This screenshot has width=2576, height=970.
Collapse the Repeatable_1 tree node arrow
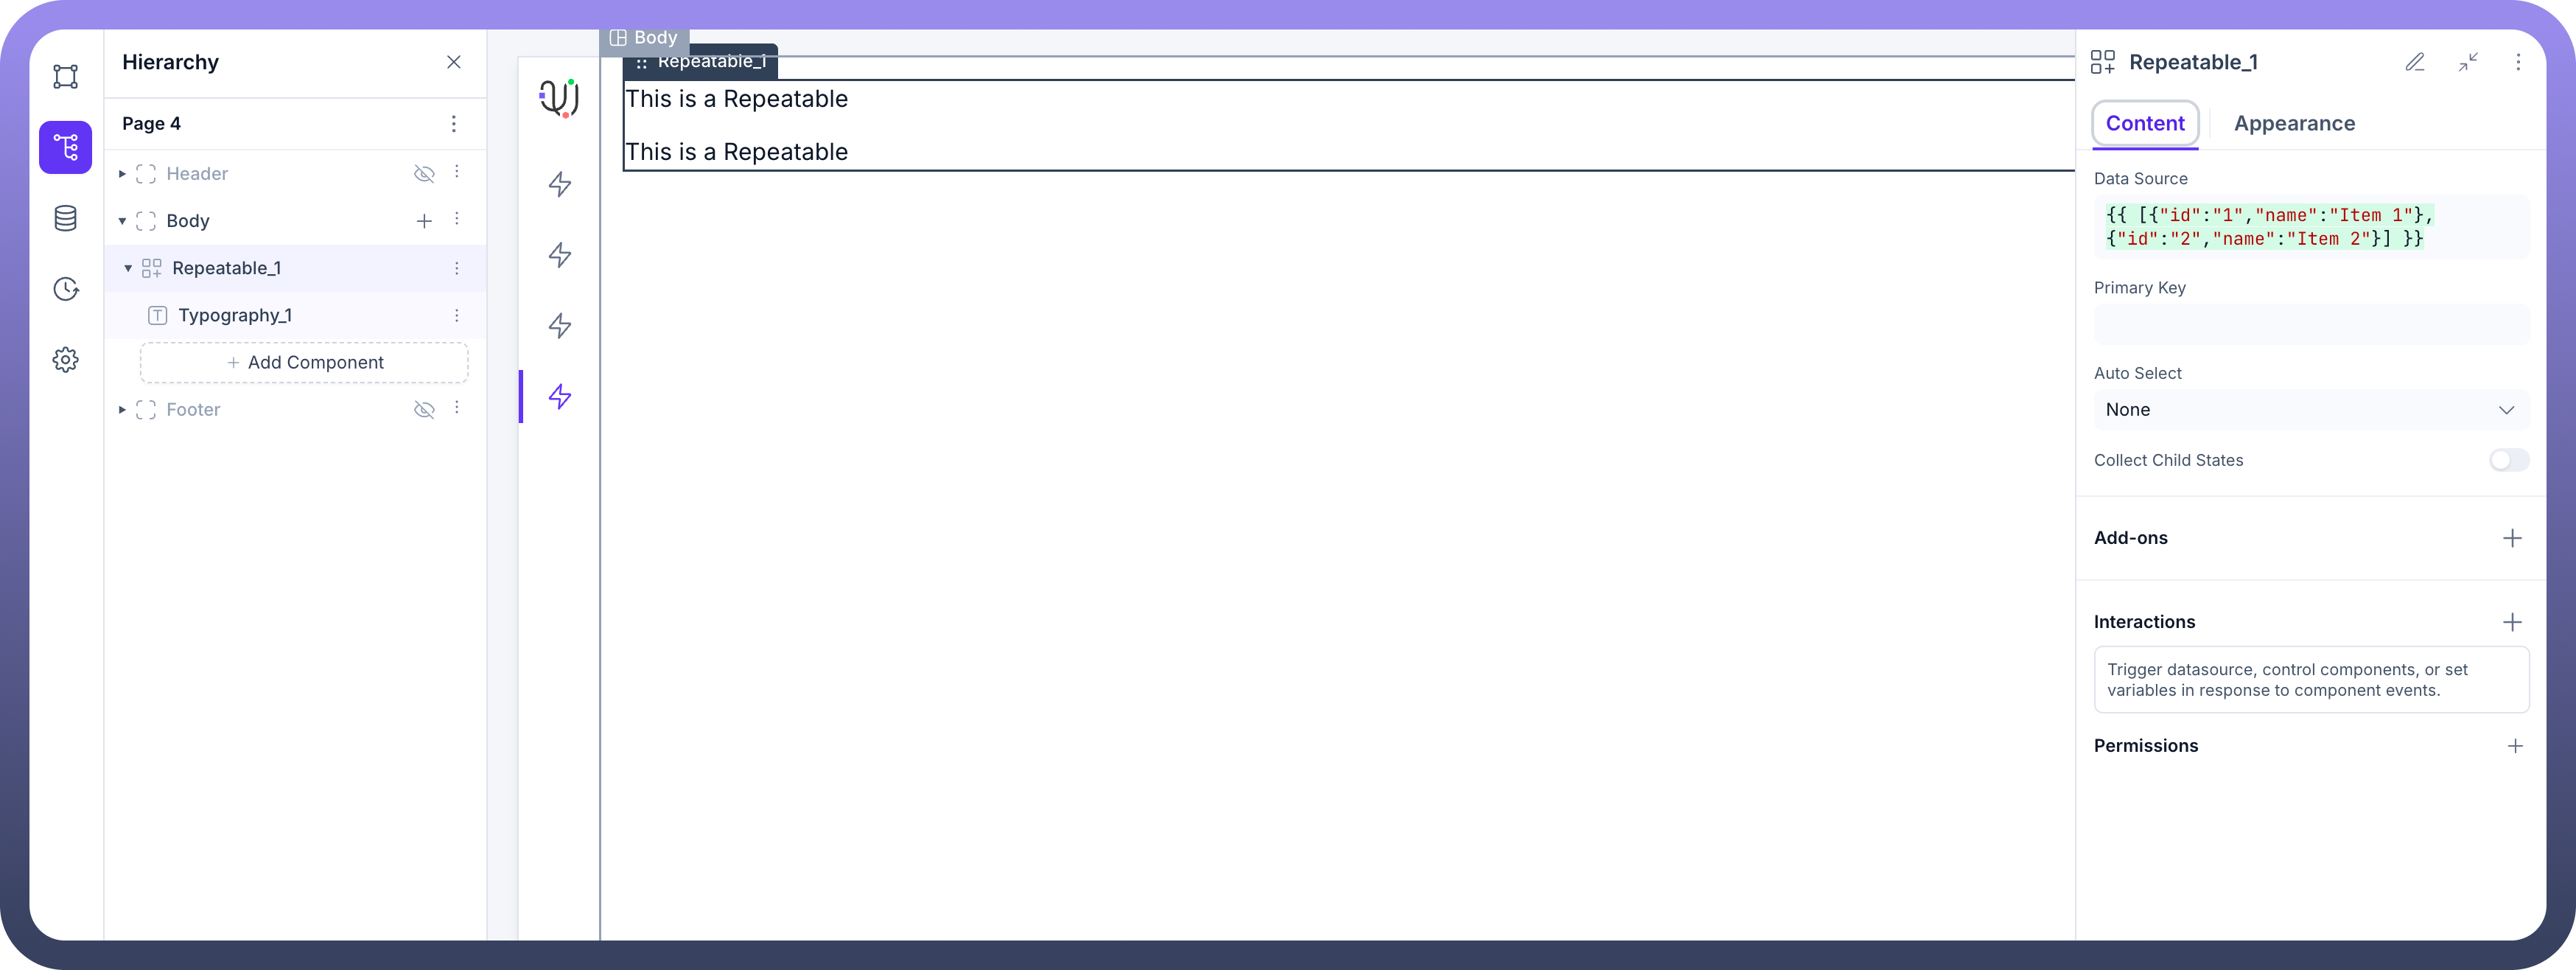(128, 268)
